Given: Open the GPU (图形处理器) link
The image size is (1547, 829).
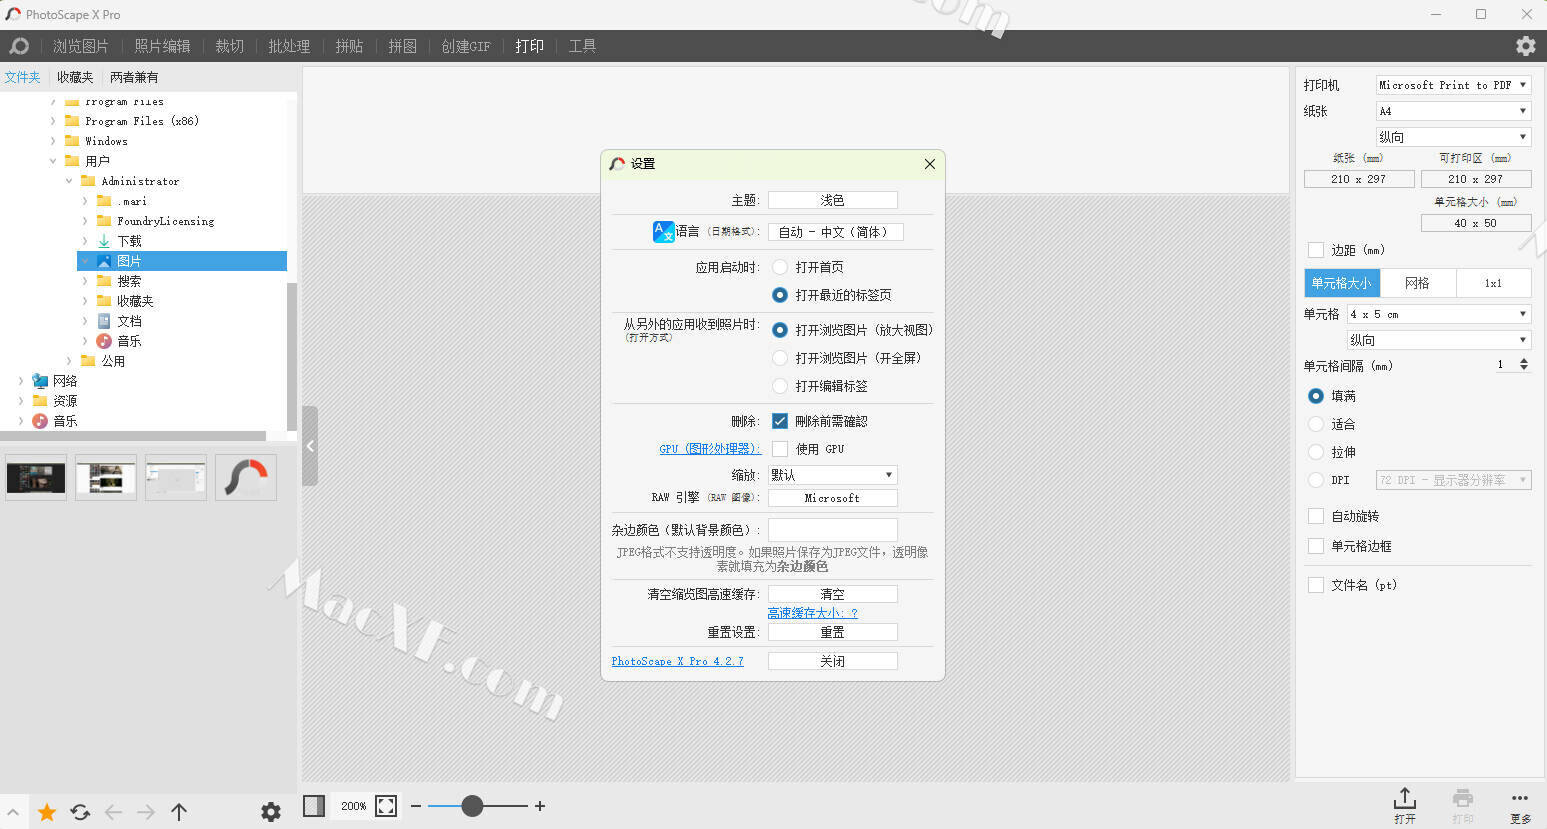Looking at the screenshot, I should tap(709, 449).
